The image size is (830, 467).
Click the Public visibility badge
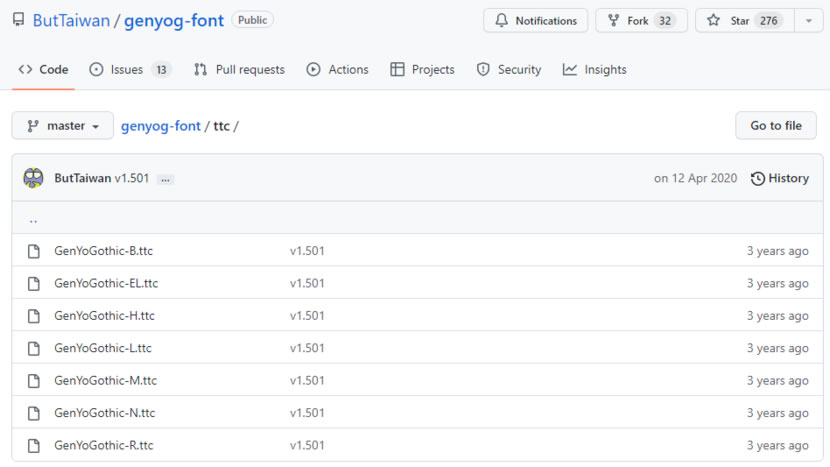[x=252, y=20]
